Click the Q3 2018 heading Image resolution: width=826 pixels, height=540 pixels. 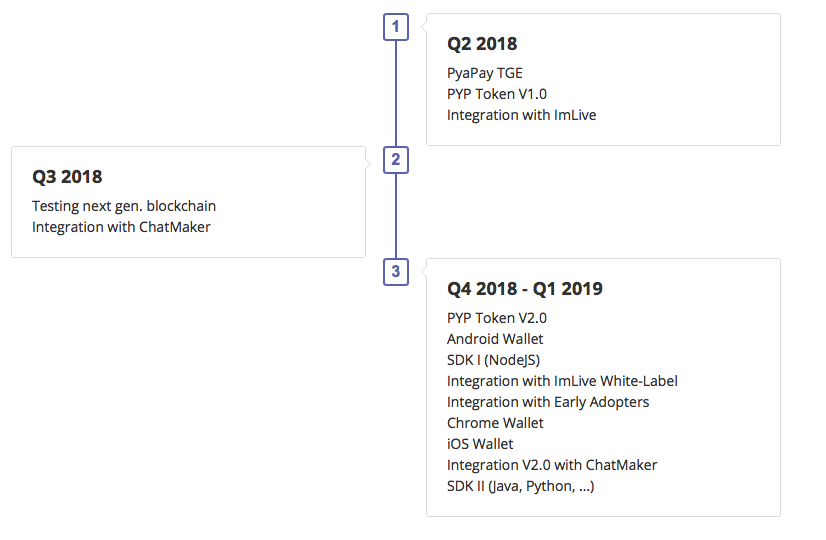click(67, 176)
